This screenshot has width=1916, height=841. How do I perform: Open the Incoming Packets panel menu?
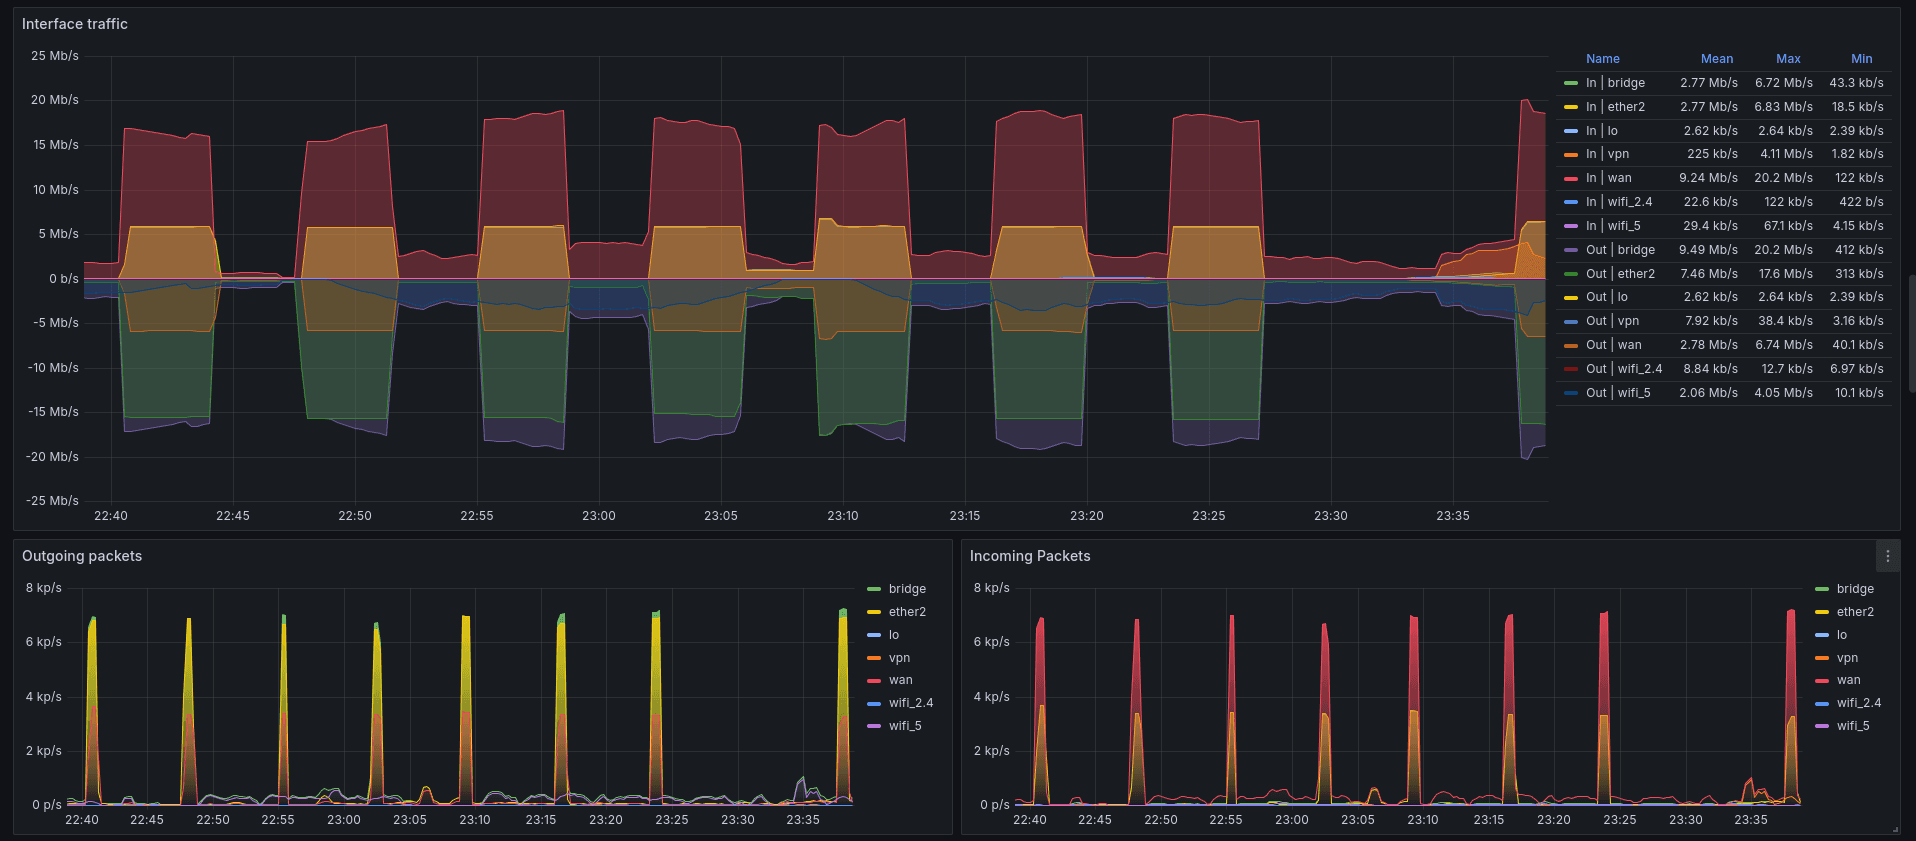click(1887, 556)
